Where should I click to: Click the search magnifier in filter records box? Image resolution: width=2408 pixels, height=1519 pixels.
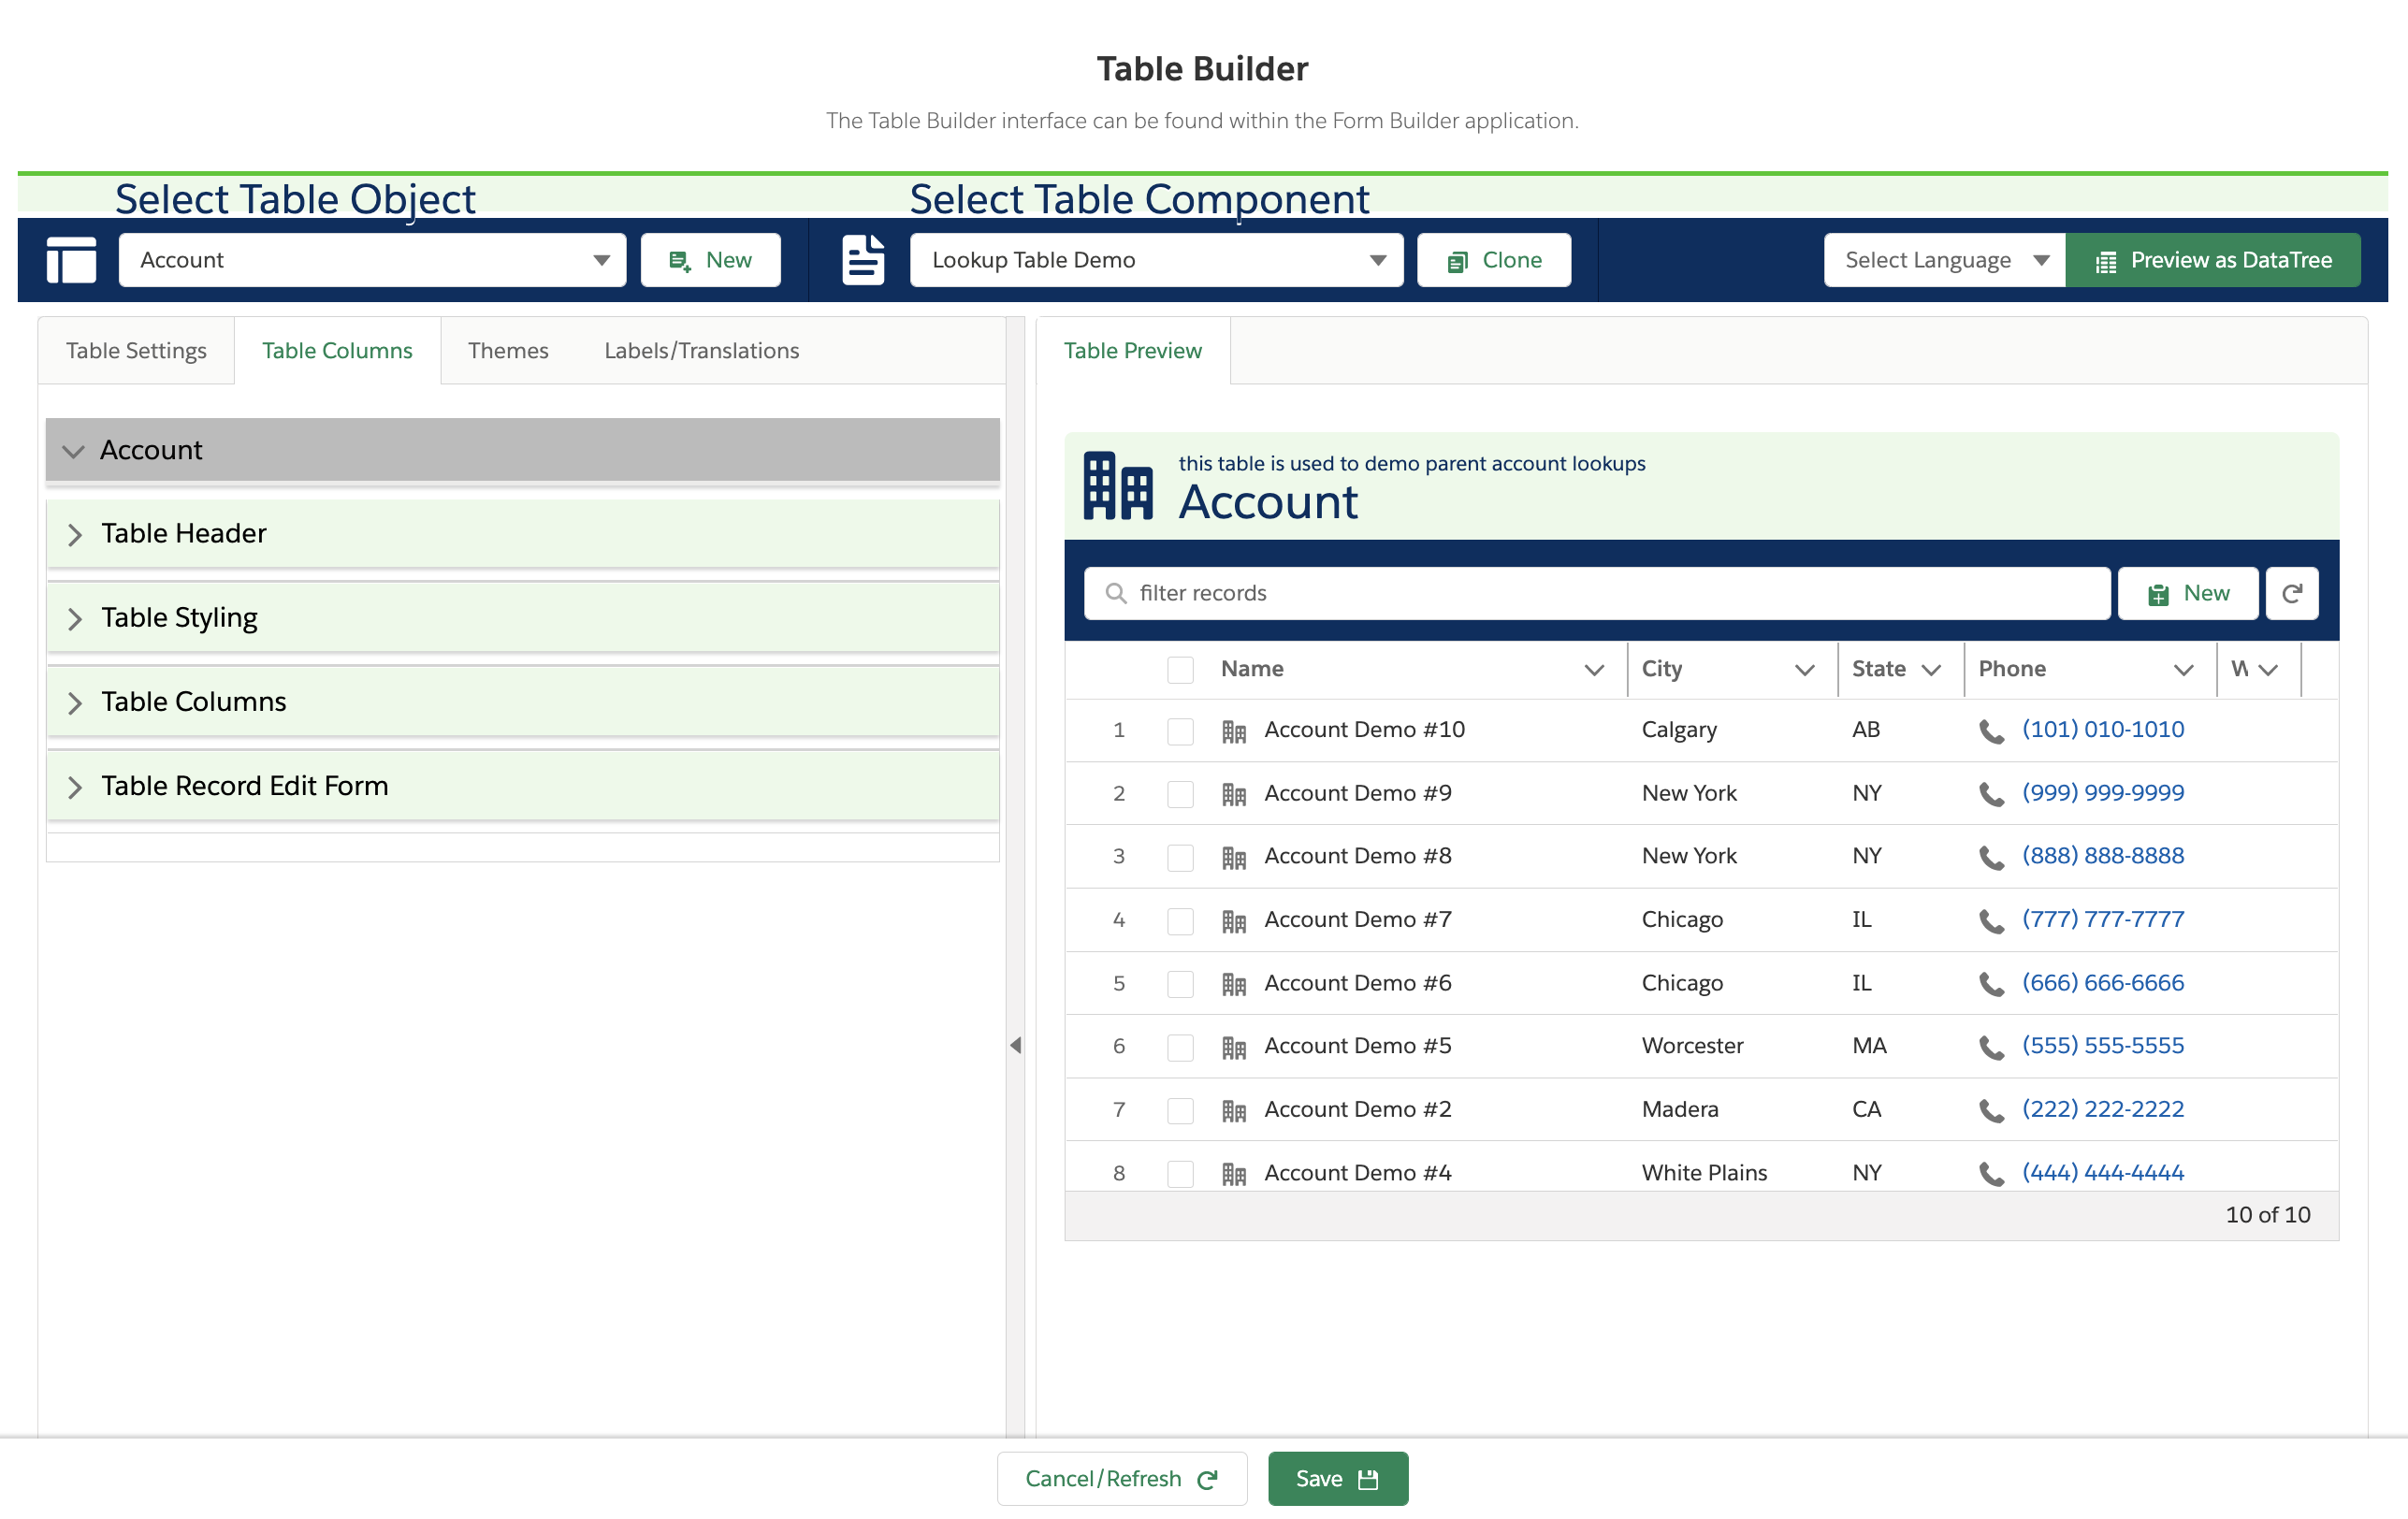coord(1116,593)
